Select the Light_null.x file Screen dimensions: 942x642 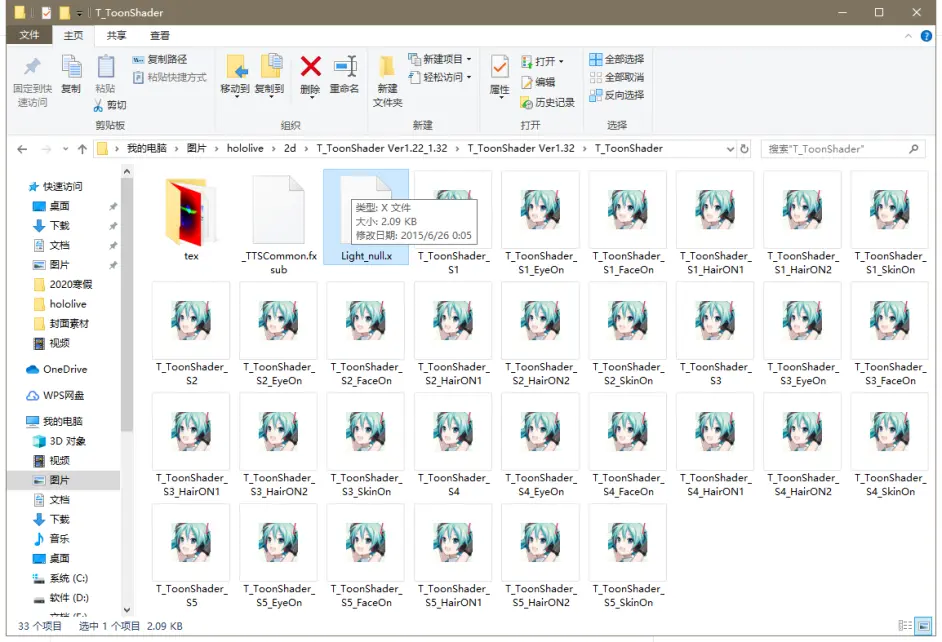click(x=366, y=217)
